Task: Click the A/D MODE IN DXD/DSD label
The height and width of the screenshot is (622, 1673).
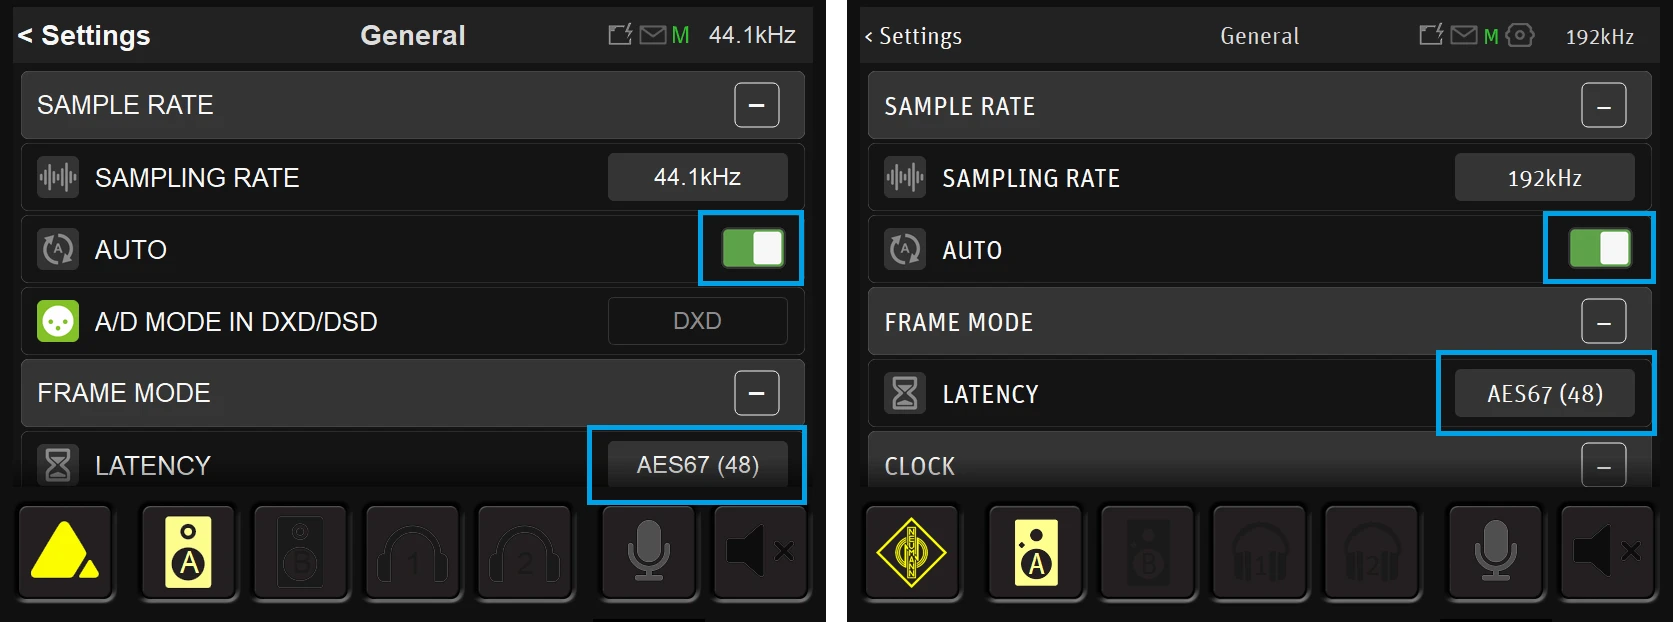Action: (x=236, y=321)
